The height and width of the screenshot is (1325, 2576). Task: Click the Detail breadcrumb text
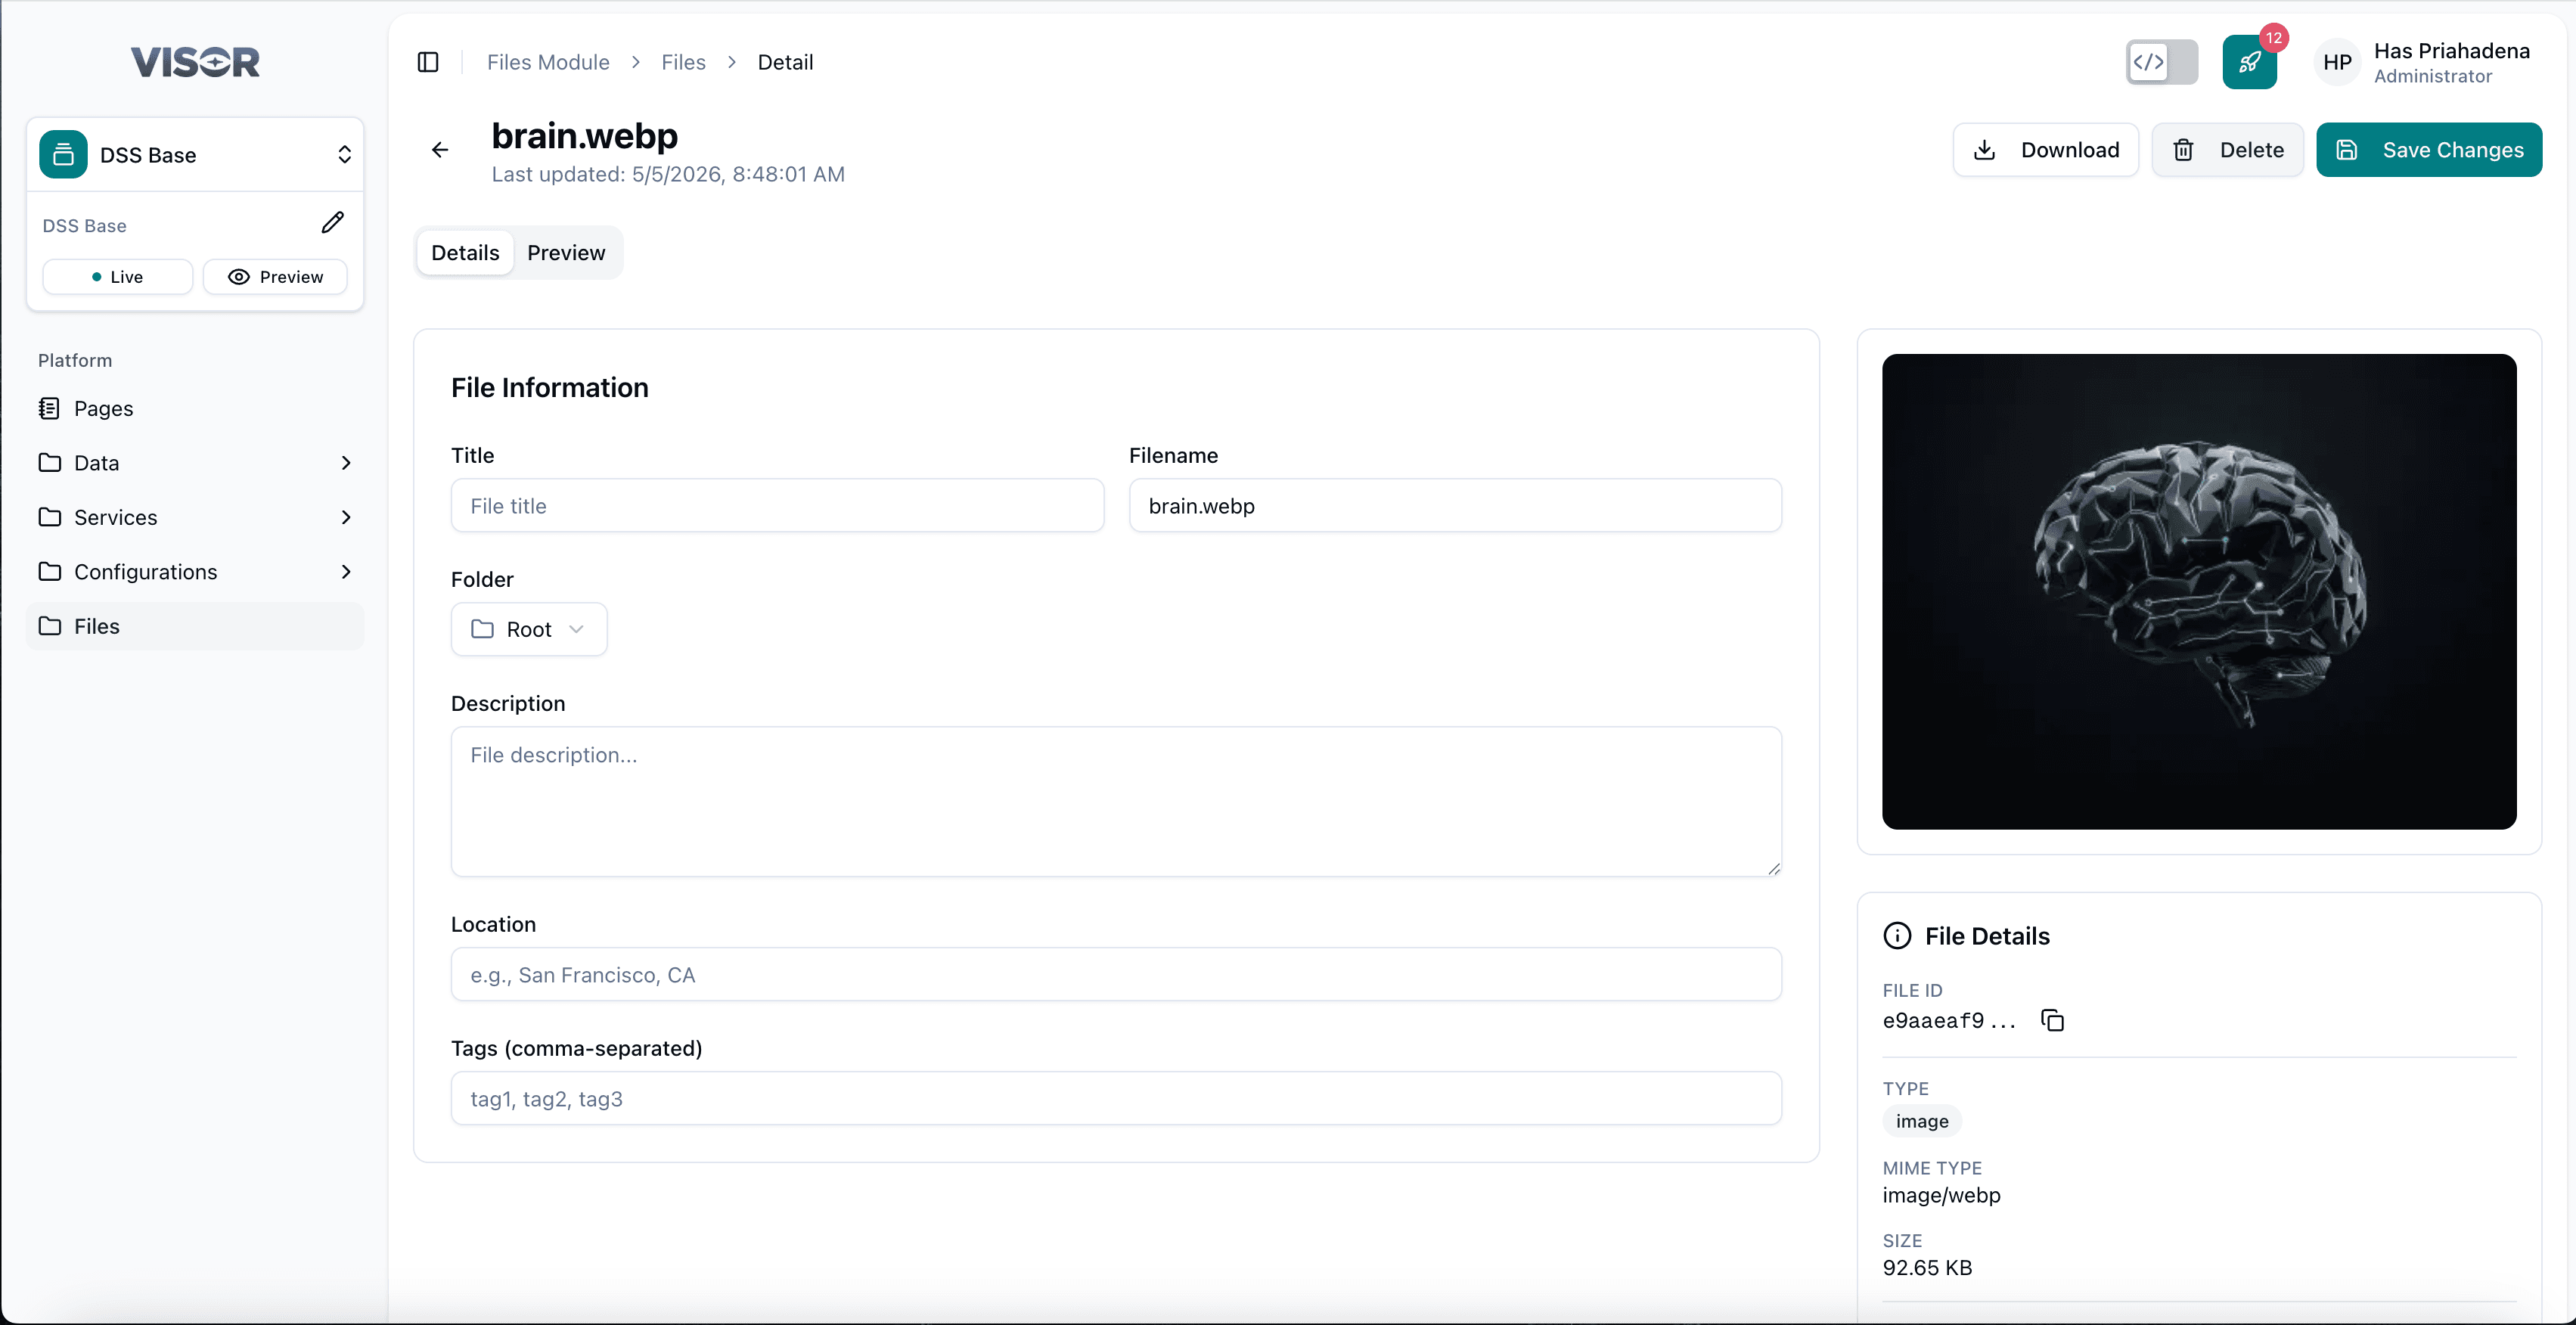tap(785, 62)
